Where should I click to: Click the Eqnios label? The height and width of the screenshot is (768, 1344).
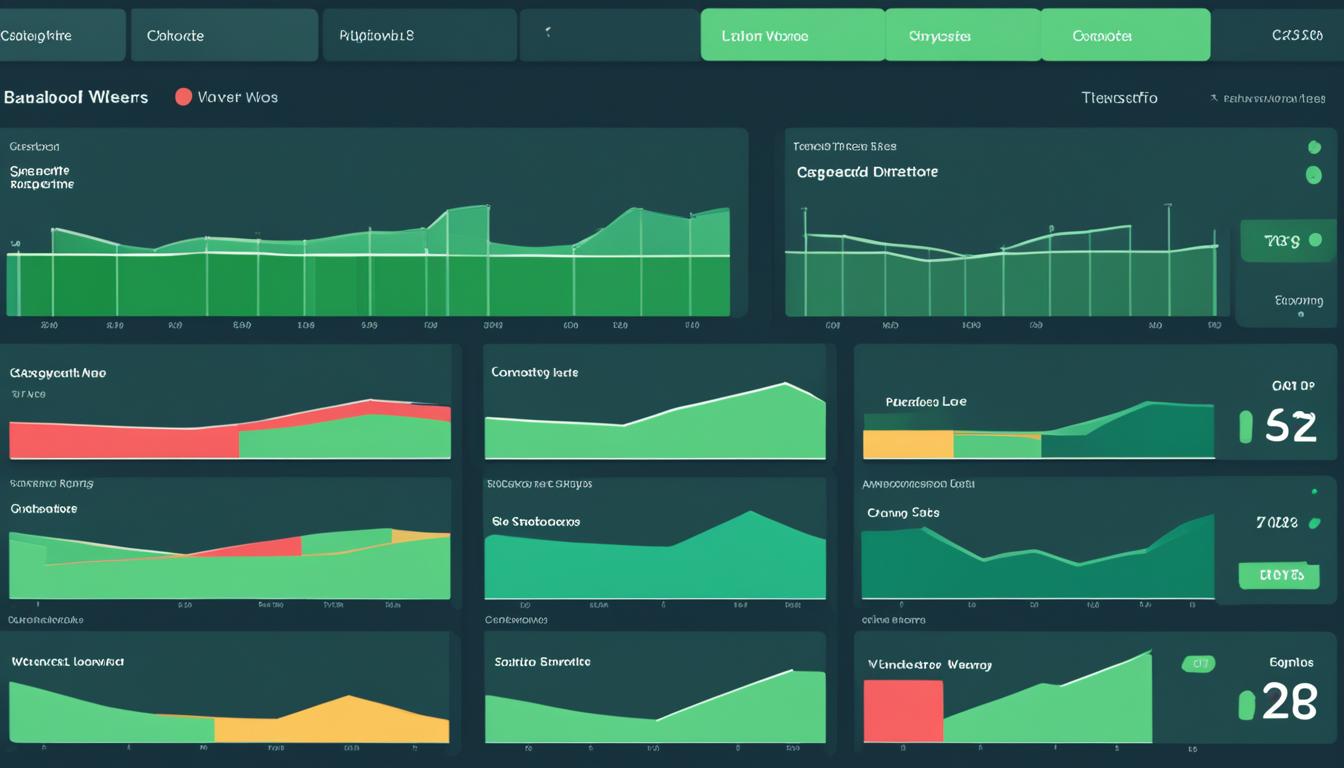coord(1291,662)
